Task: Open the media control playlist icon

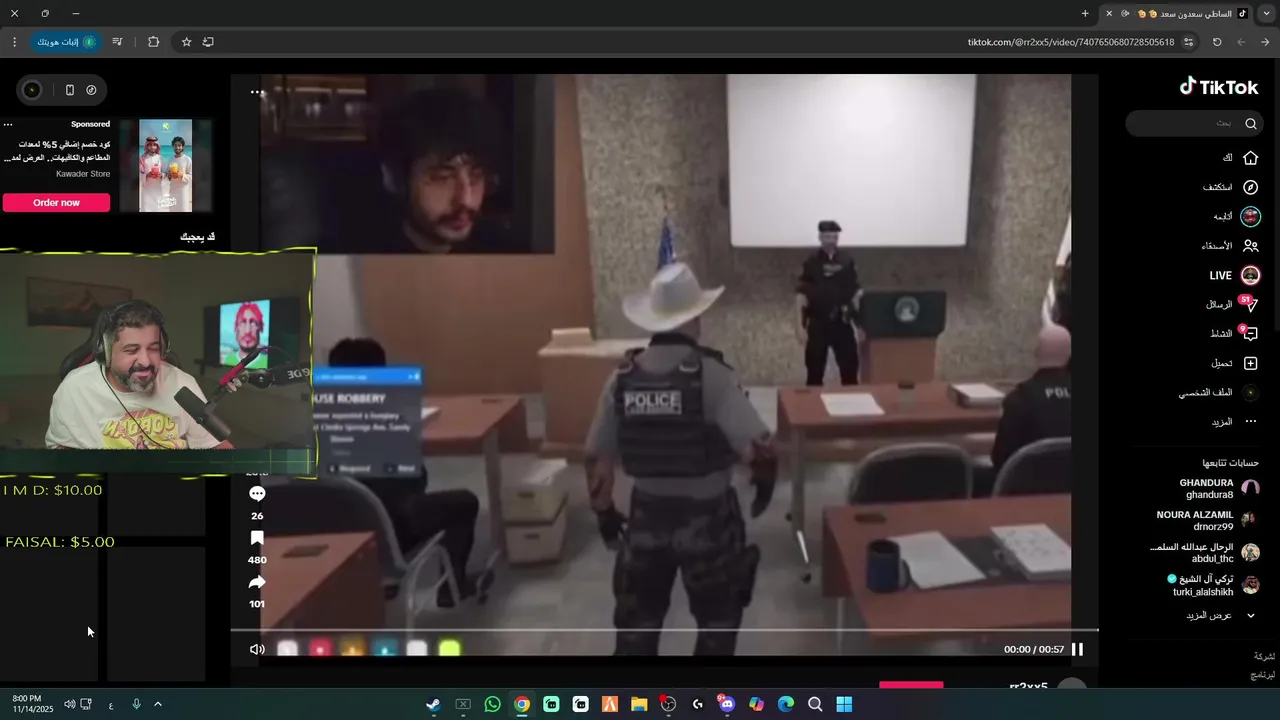Action: 117,42
